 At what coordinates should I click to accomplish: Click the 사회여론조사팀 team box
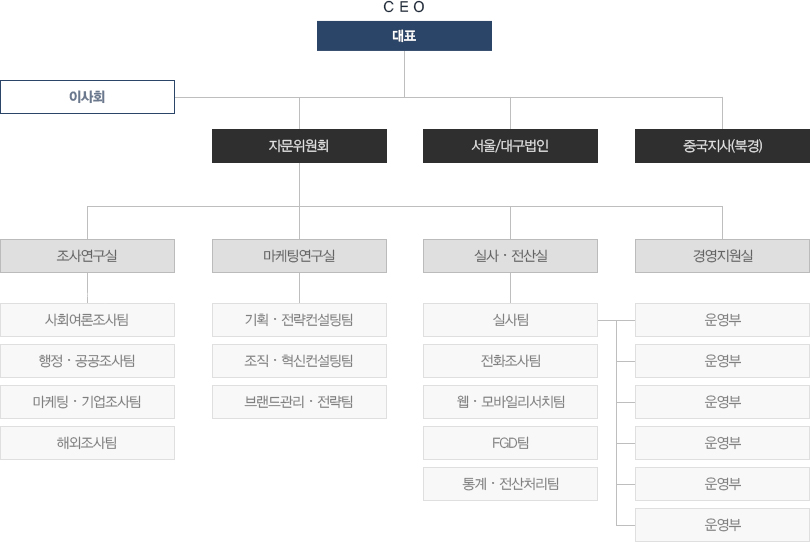(87, 320)
